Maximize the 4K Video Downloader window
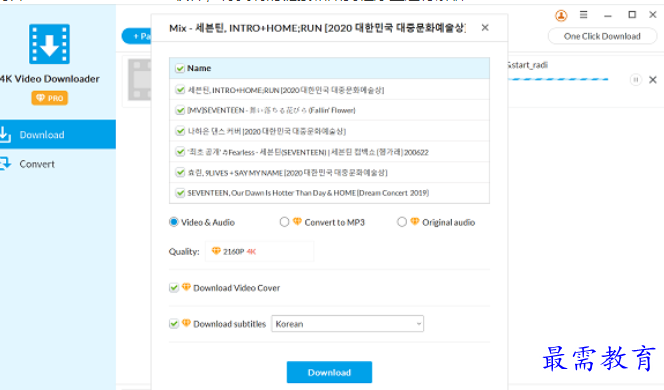Image resolution: width=664 pixels, height=390 pixels. point(632,15)
